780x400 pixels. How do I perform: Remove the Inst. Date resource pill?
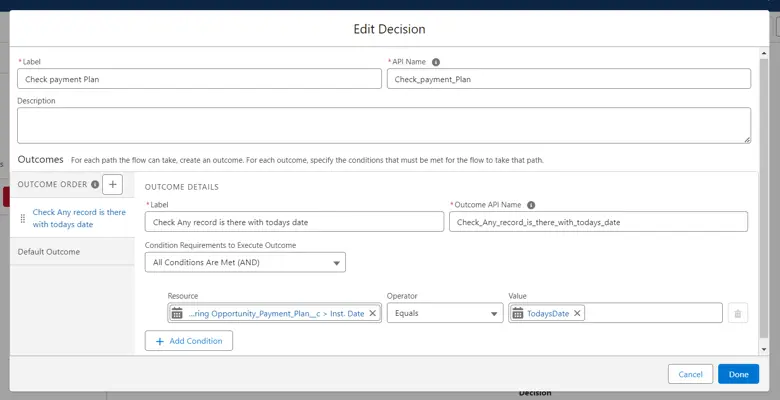coord(372,313)
